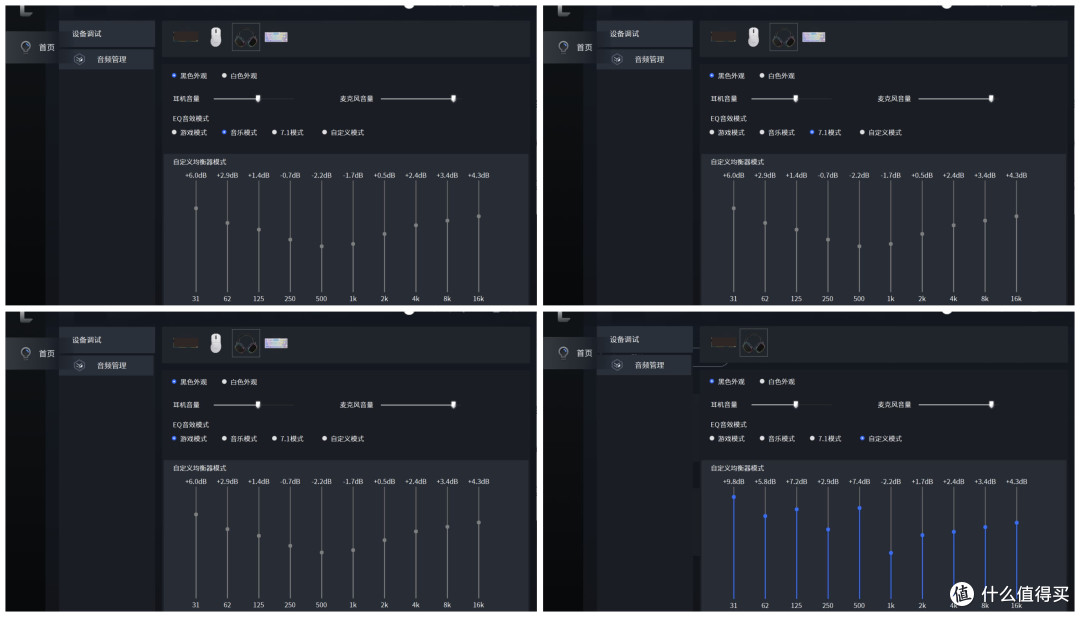This screenshot has height=617, width=1080.
Task: Select the mousepad device in top-right panel
Action: point(723,36)
